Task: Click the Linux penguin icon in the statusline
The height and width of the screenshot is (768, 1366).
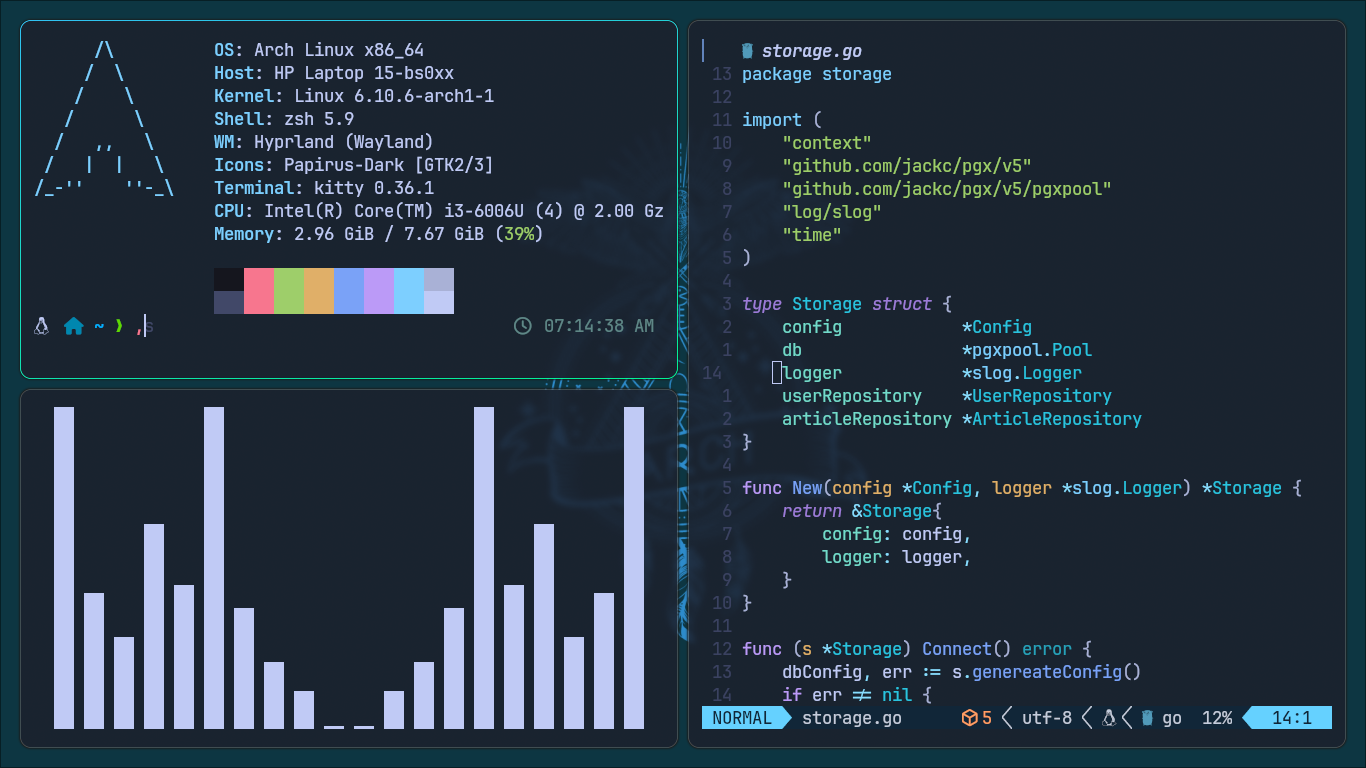Action: (1109, 718)
